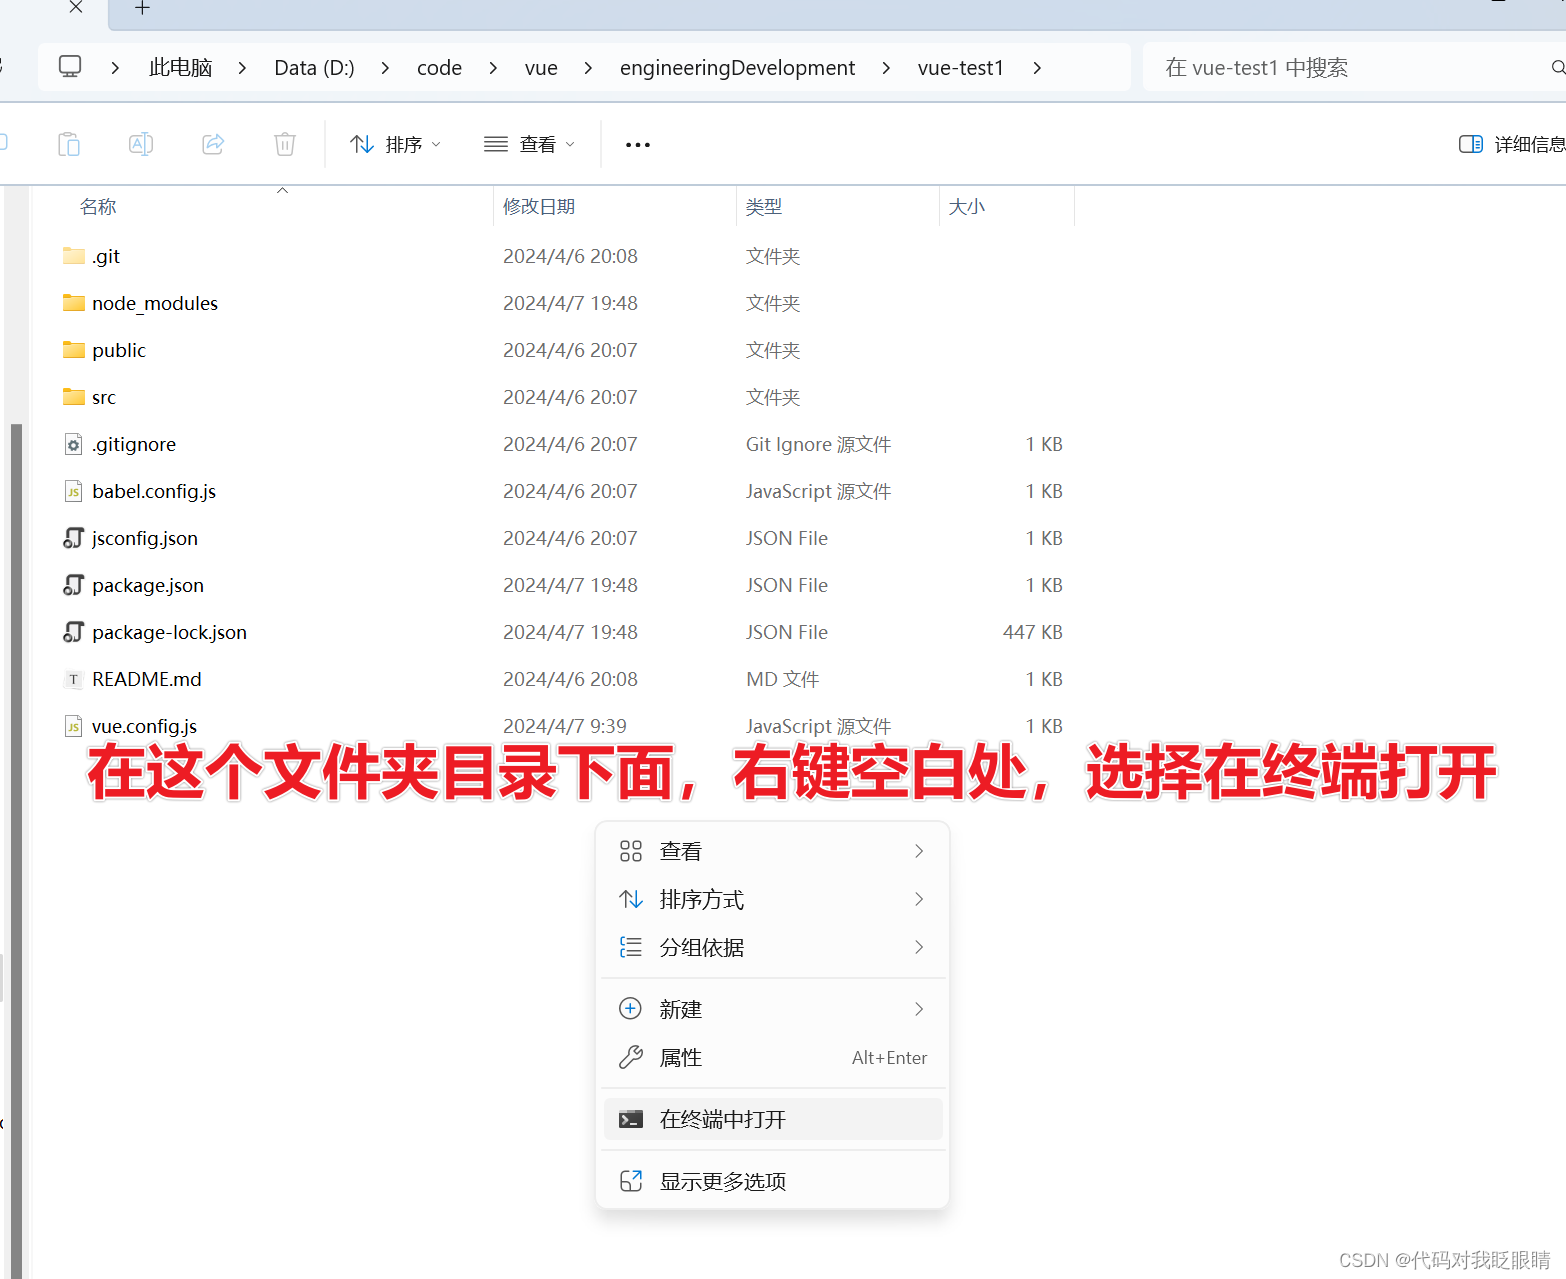The image size is (1566, 1279).
Task: Click the This PC monitor icon in address bar
Action: click(70, 67)
